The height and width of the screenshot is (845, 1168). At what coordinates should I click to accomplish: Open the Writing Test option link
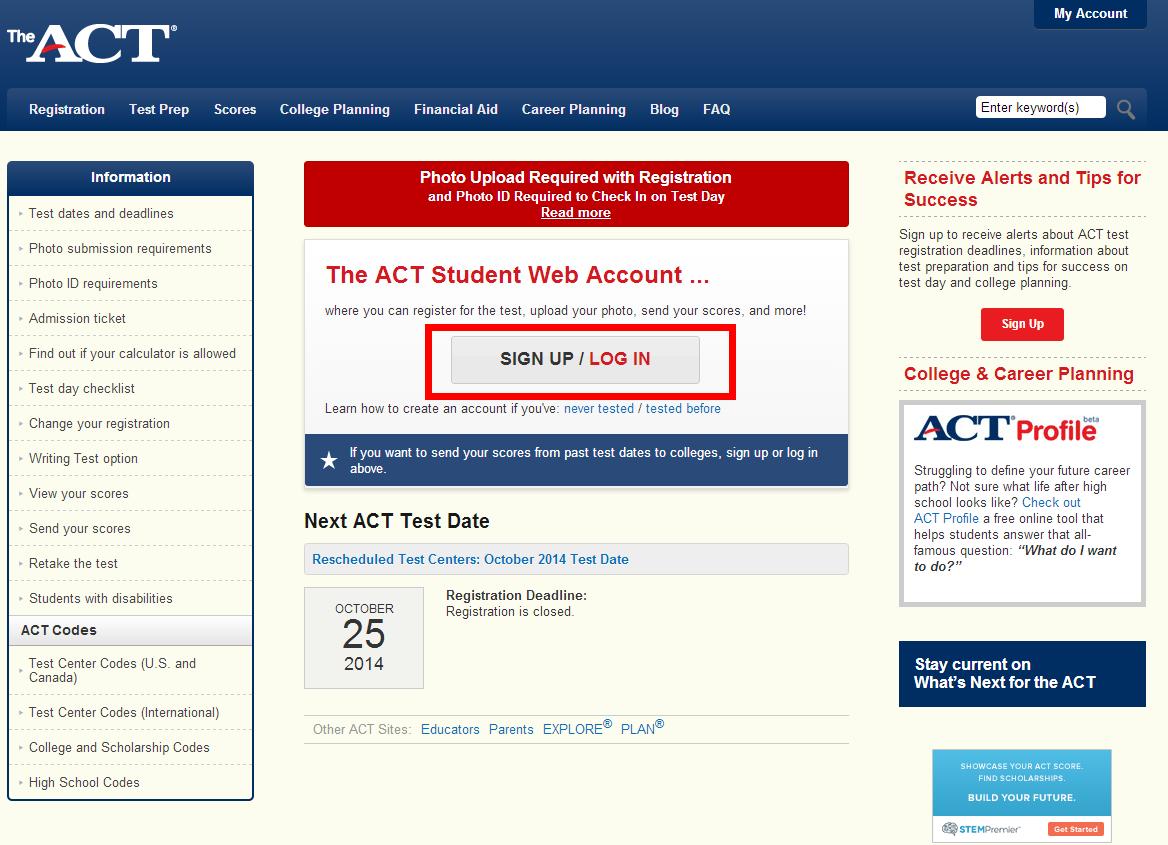click(x=83, y=459)
